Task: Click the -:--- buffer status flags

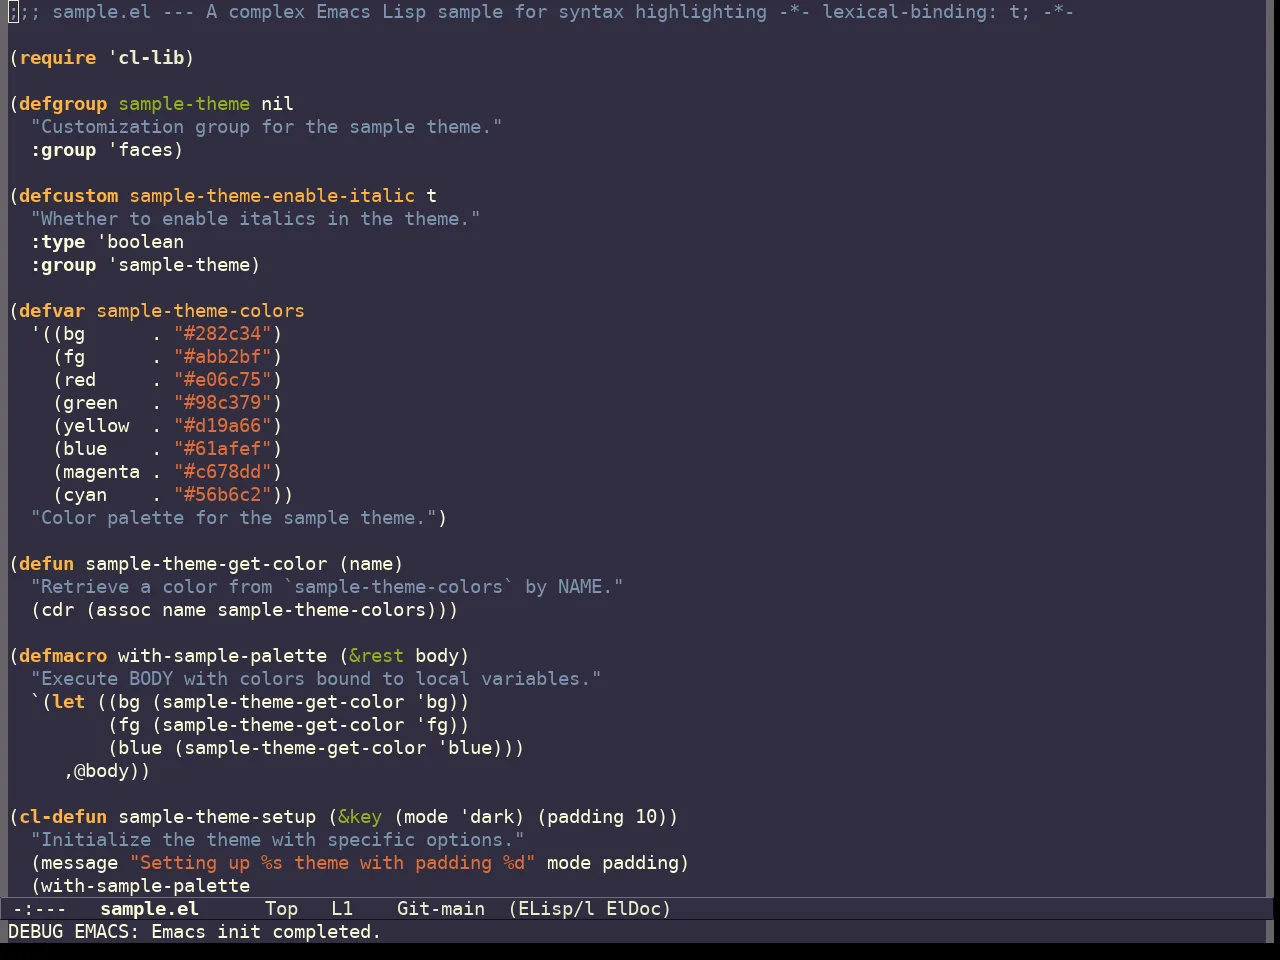Action: (x=39, y=909)
